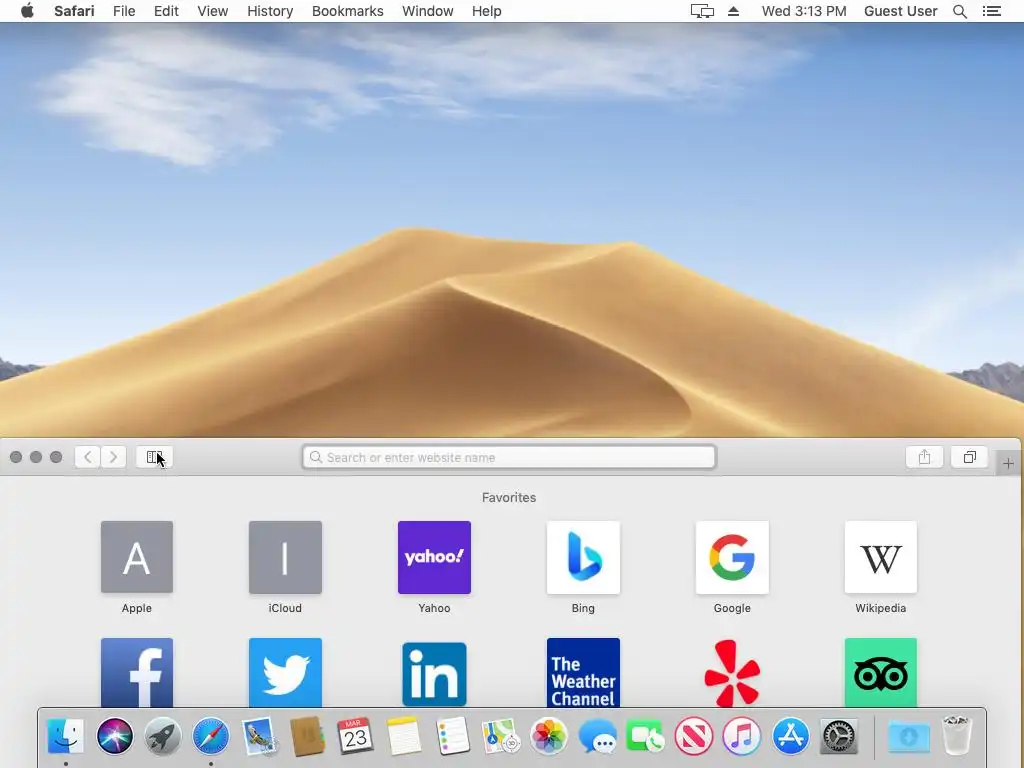
Task: Add a new tab with the plus button
Action: [x=1008, y=464]
